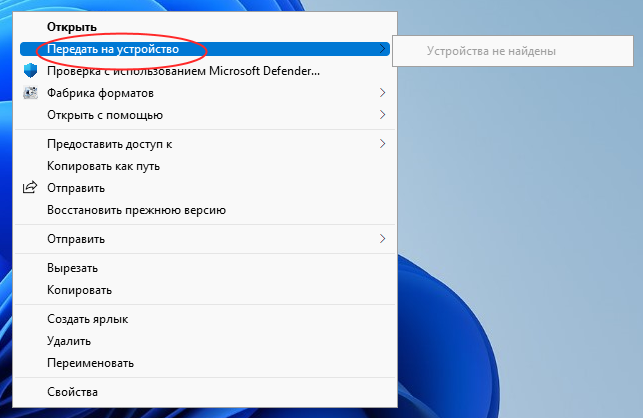Click the Format Factory (Фабрика форматов) icon
Image resolution: width=643 pixels, height=418 pixels.
tap(30, 93)
